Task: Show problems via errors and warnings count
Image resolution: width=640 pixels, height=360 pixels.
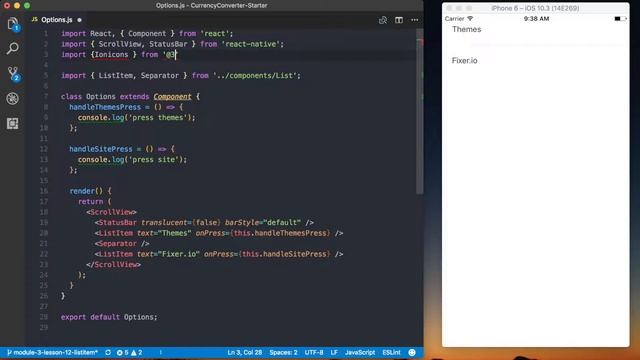Action: point(129,352)
